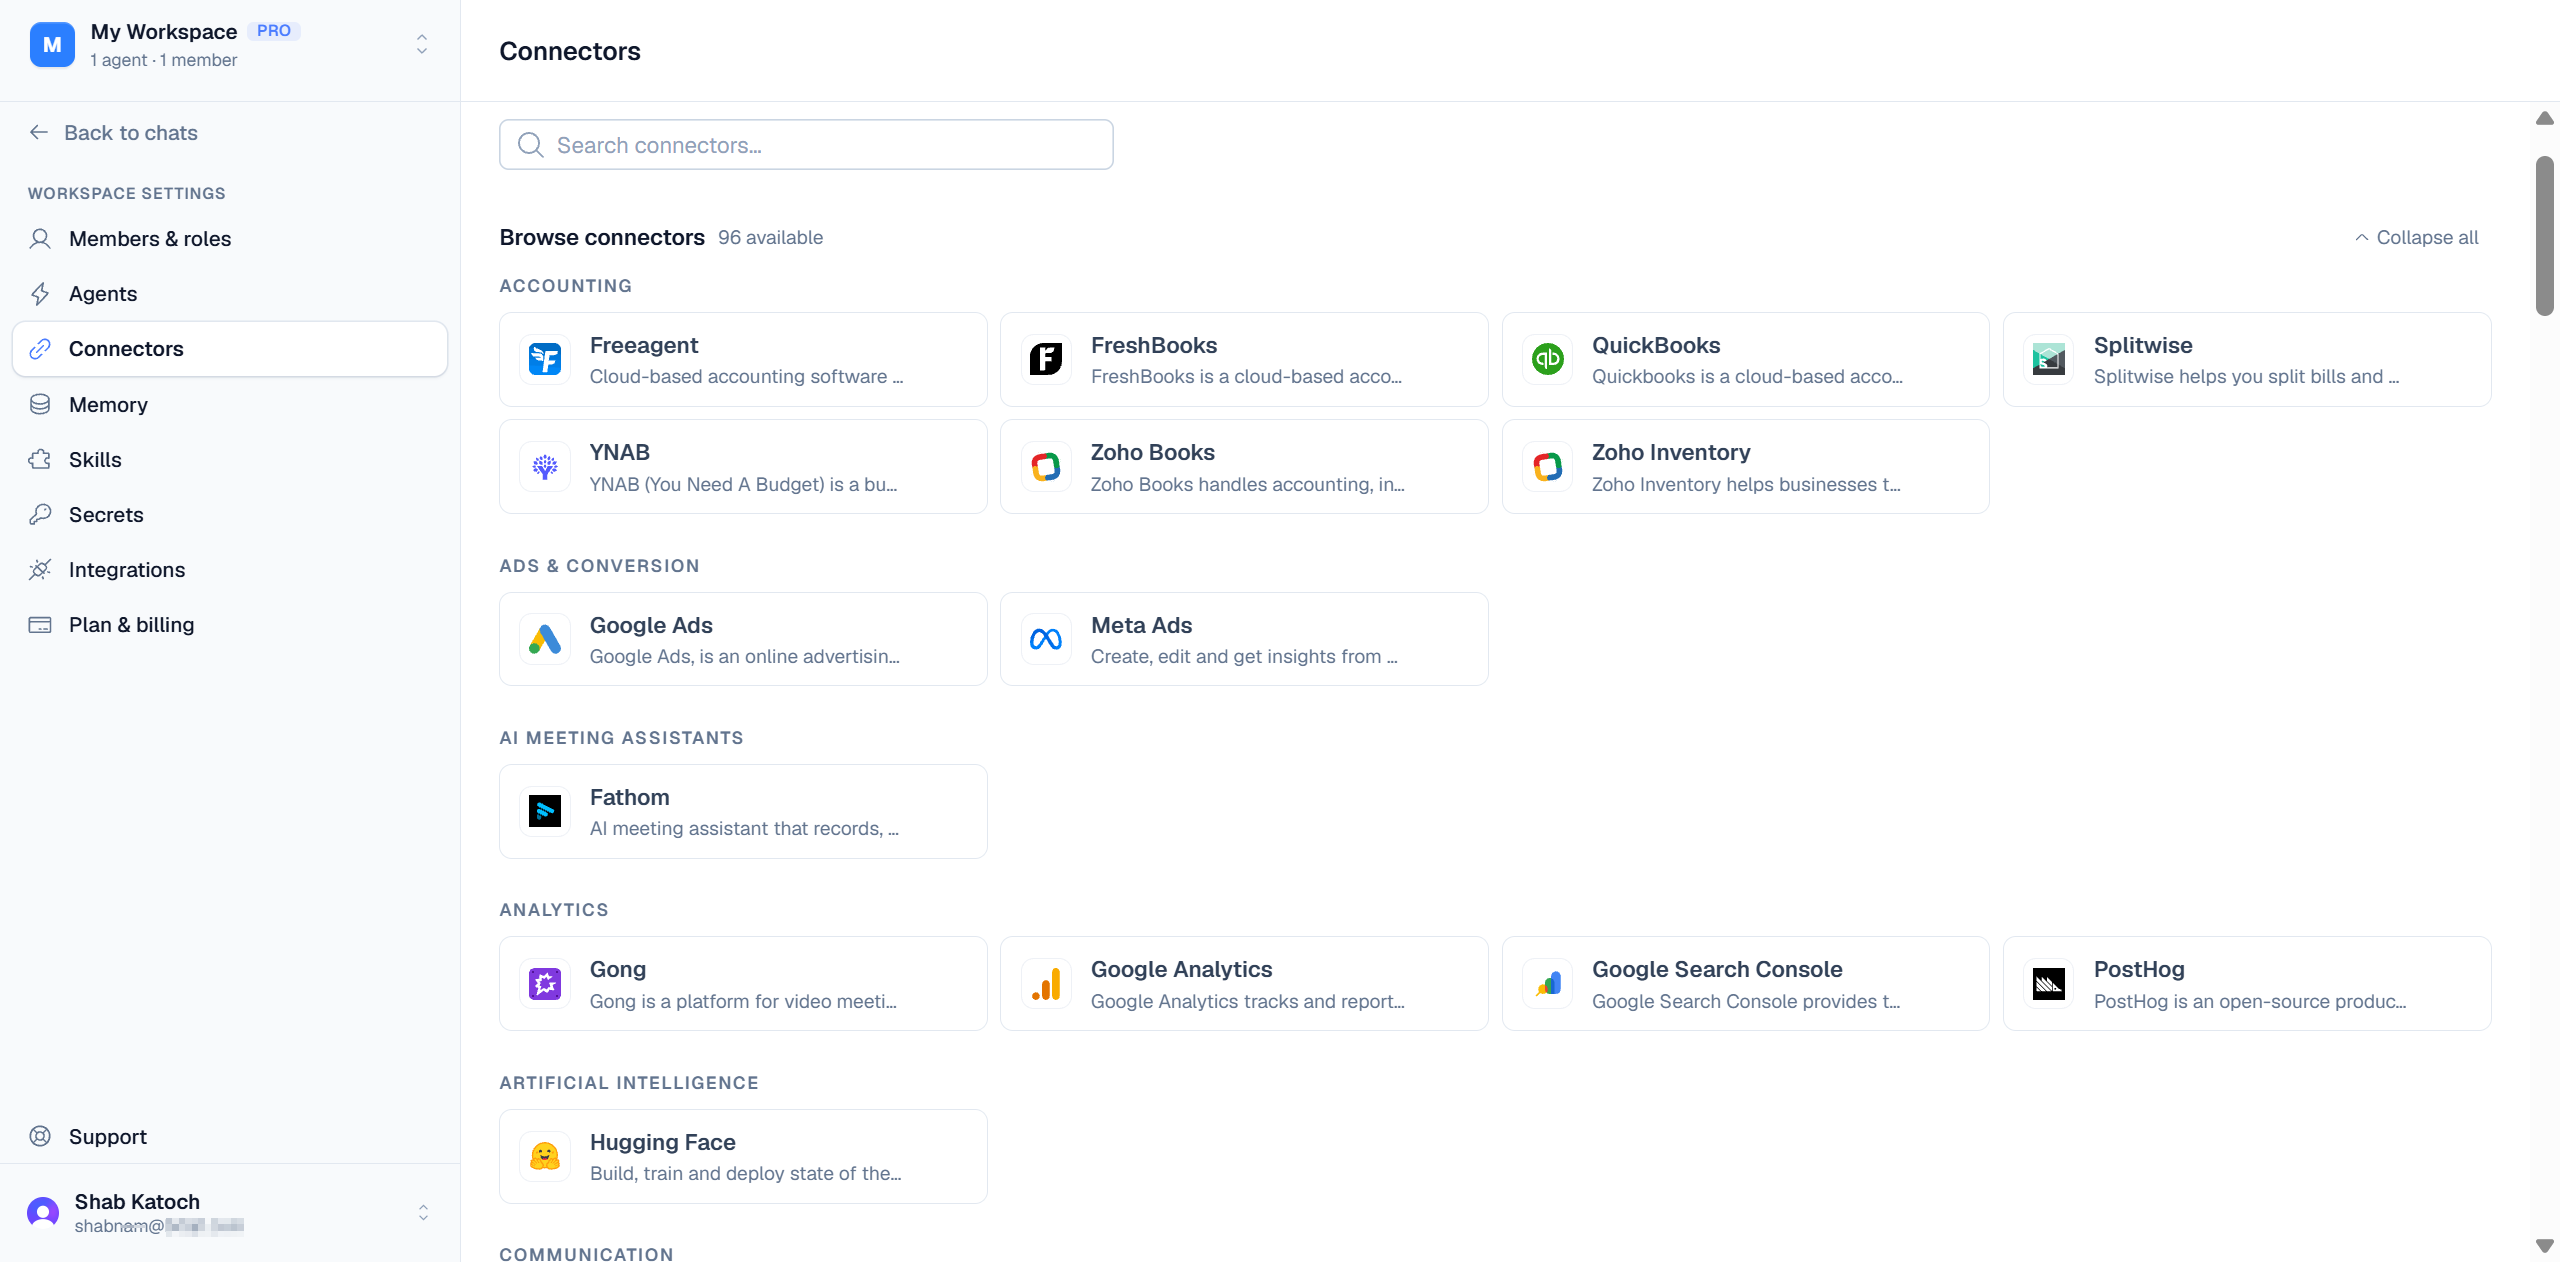This screenshot has width=2560, height=1262.
Task: Open the Hugging Face emoji icon
Action: click(x=545, y=1156)
